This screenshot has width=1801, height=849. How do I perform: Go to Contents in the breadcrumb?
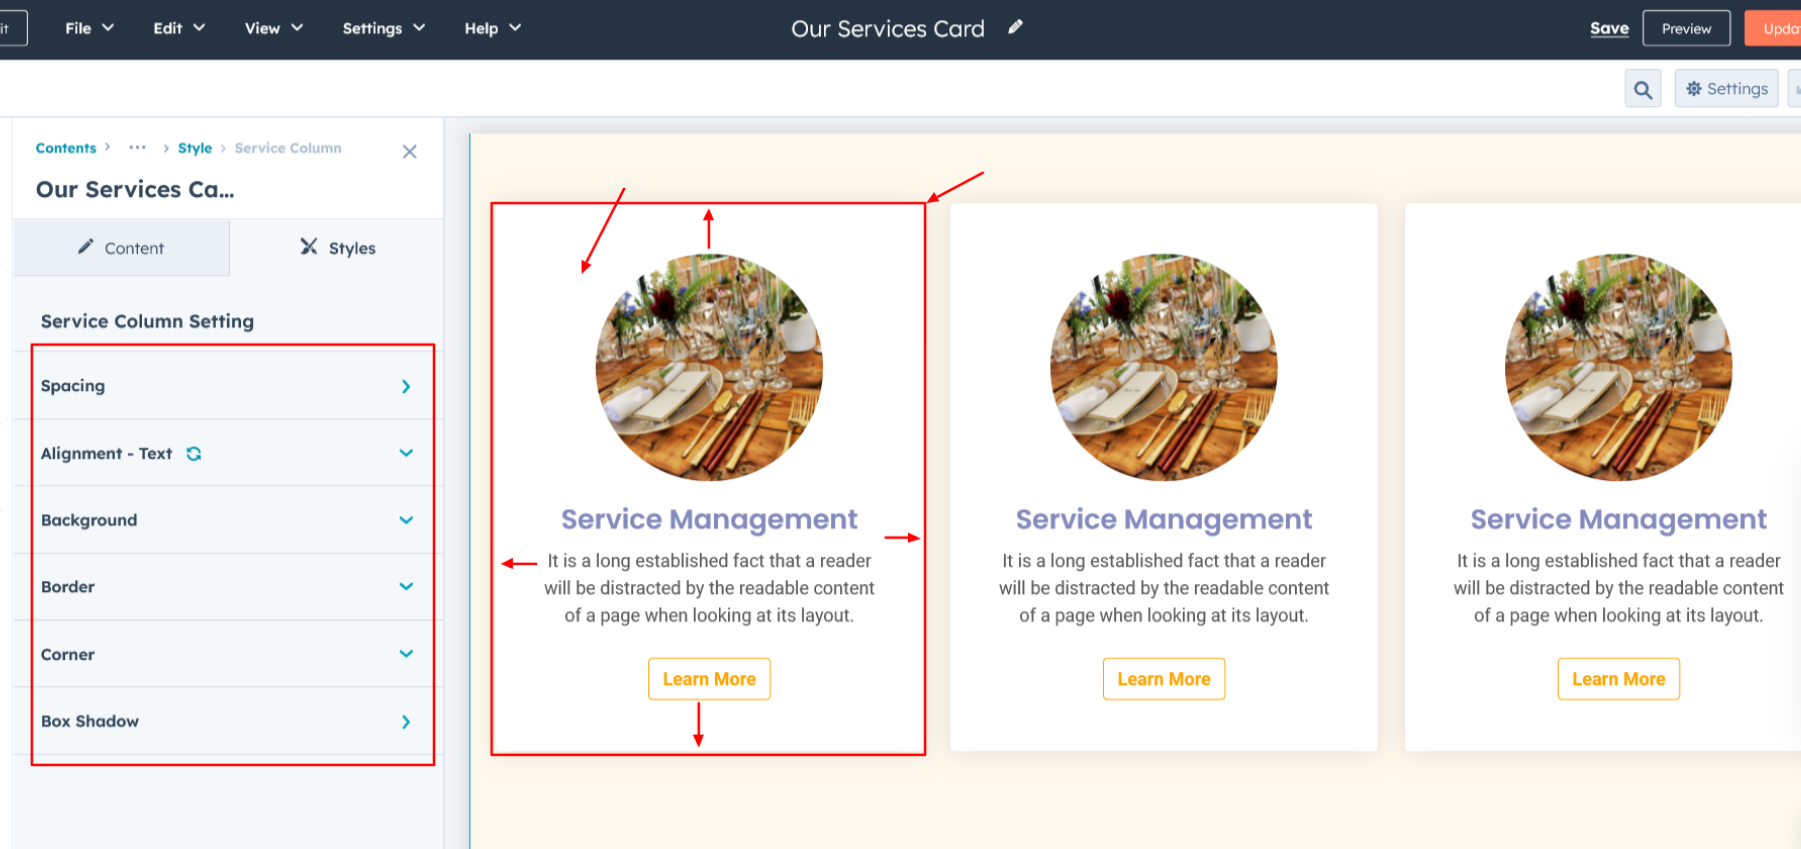(x=66, y=148)
